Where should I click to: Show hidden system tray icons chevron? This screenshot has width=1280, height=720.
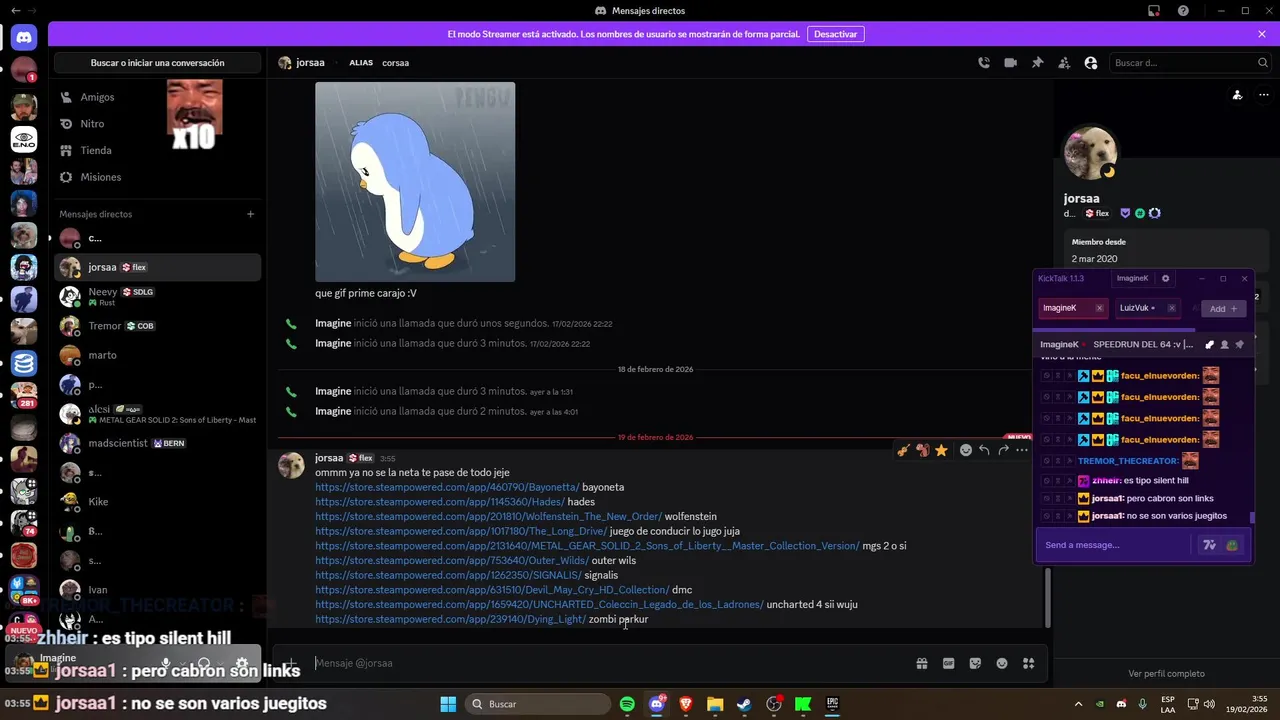(x=1078, y=704)
